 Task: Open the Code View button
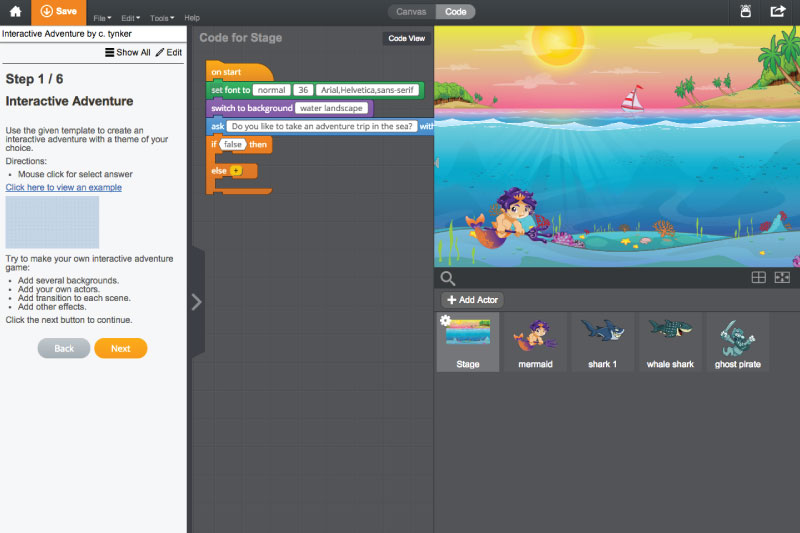[x=407, y=38]
